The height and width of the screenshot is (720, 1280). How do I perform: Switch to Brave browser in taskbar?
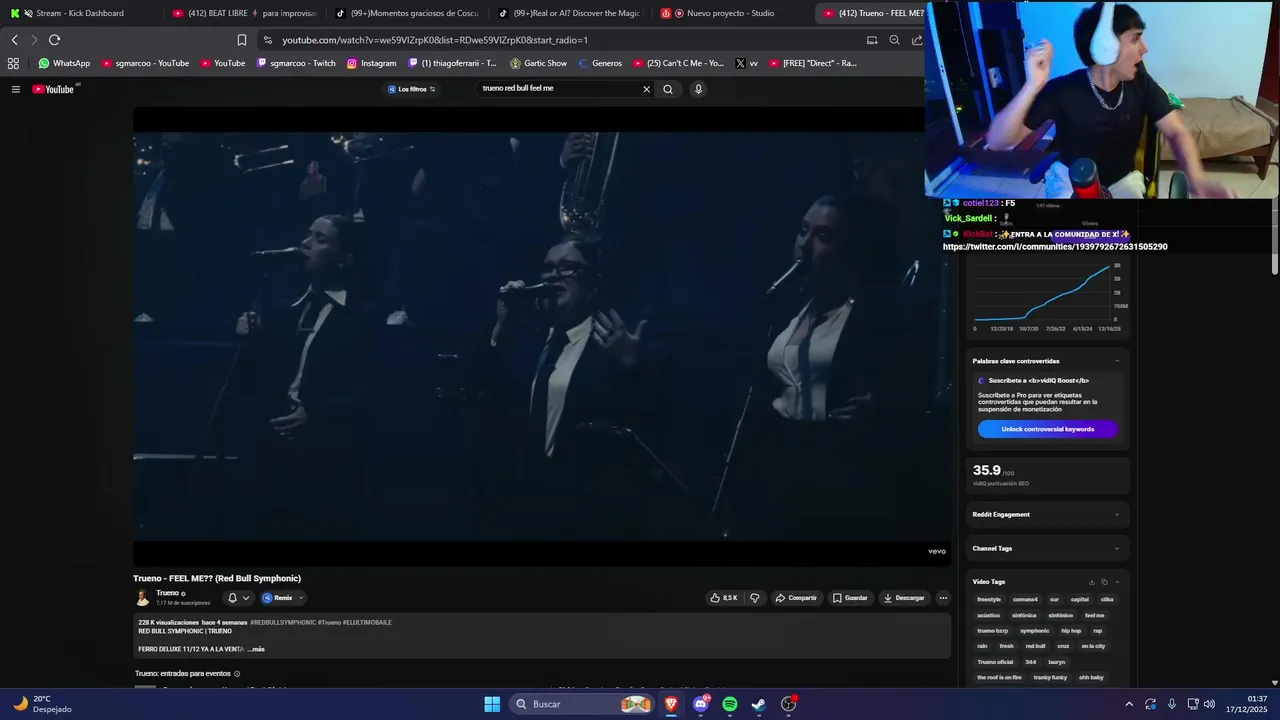point(671,704)
